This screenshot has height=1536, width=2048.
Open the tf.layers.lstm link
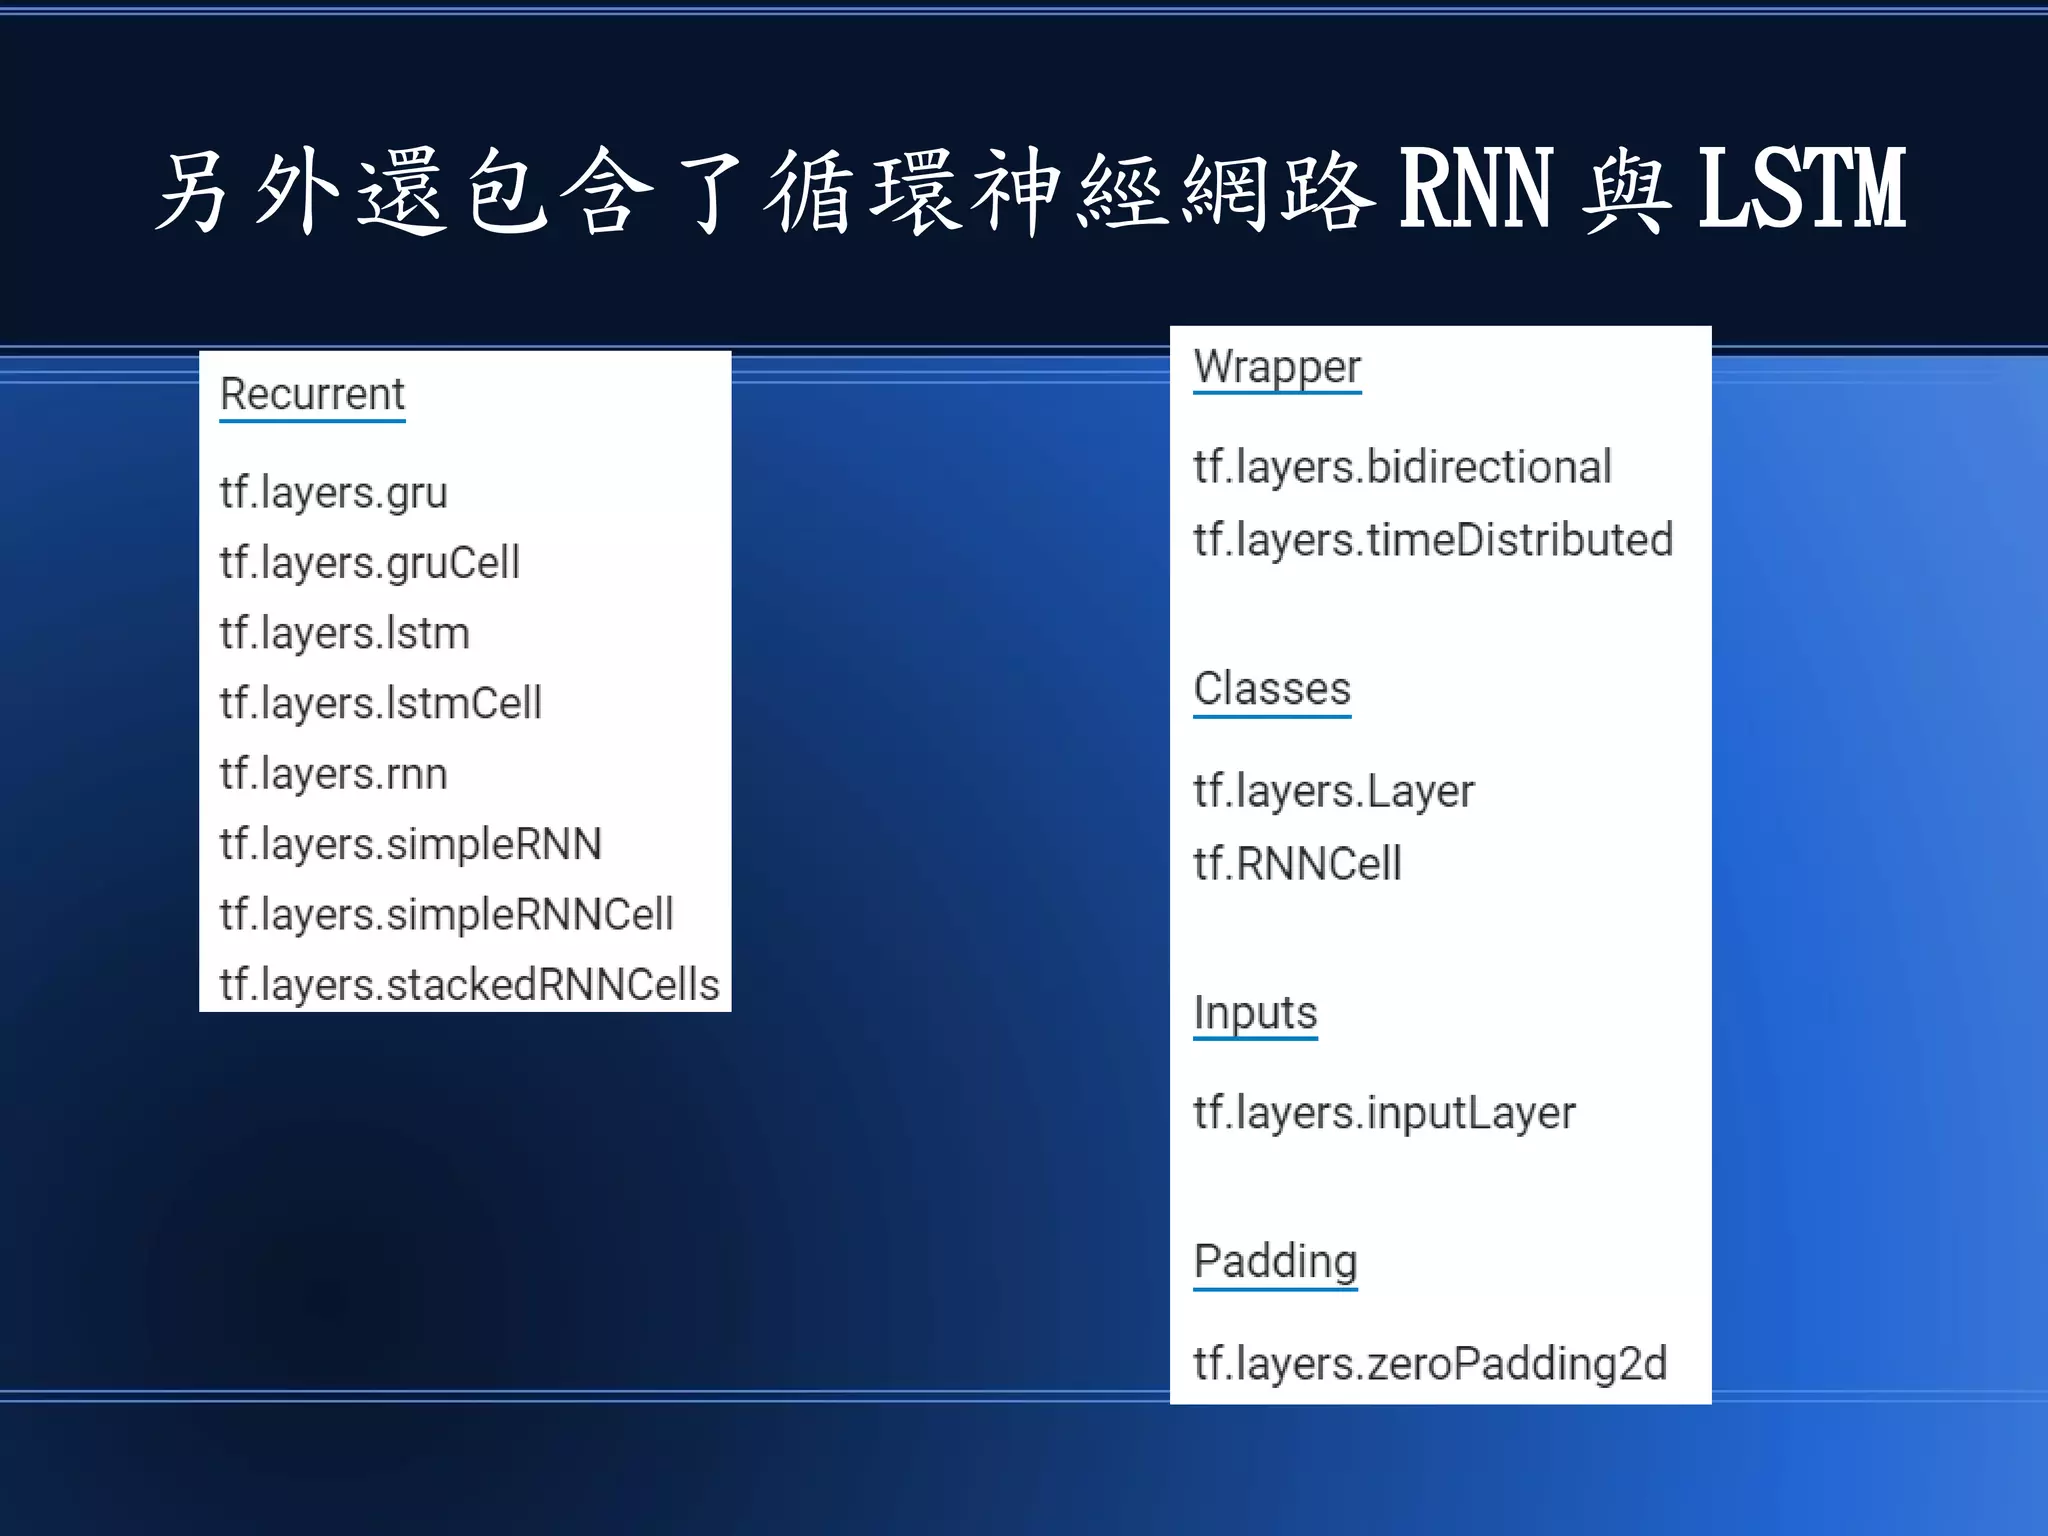344,633
